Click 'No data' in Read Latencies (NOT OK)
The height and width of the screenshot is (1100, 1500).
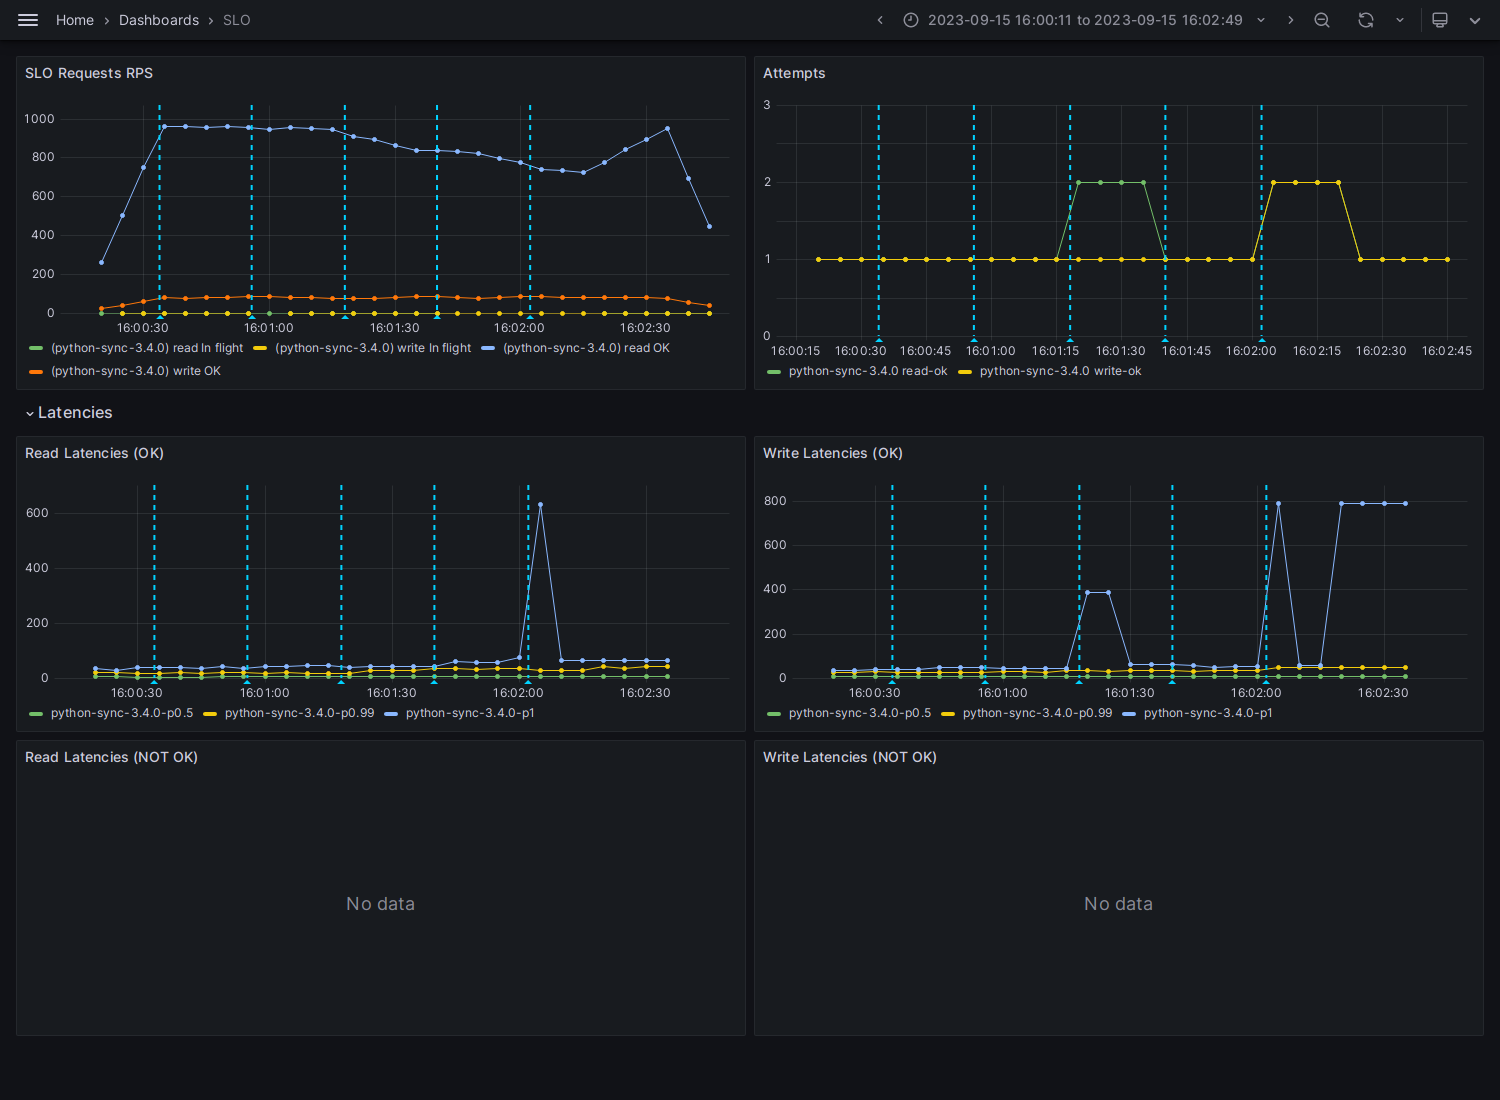tap(380, 904)
